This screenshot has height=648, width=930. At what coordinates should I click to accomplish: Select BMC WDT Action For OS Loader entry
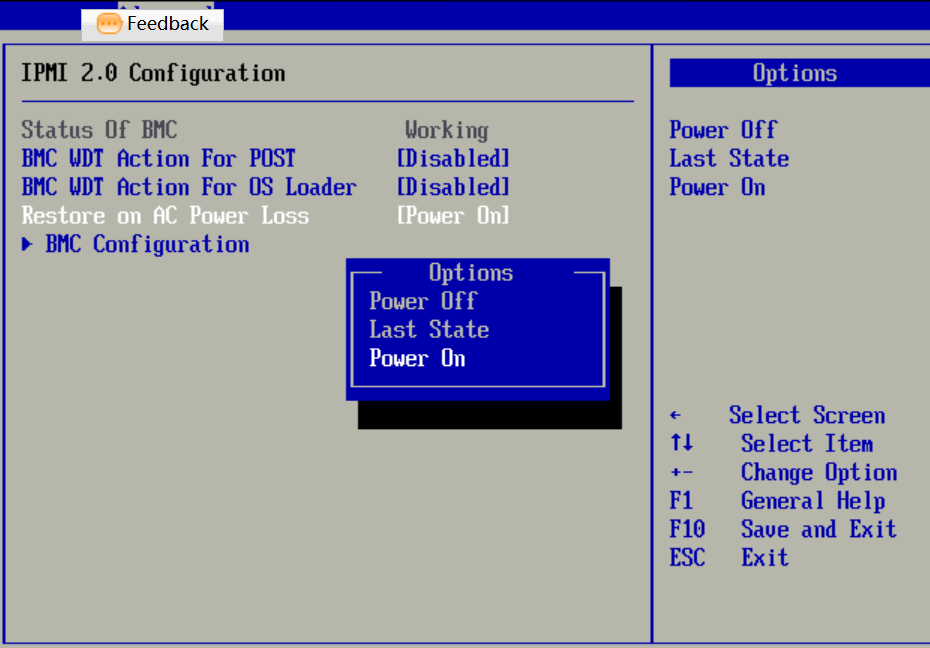click(x=188, y=188)
